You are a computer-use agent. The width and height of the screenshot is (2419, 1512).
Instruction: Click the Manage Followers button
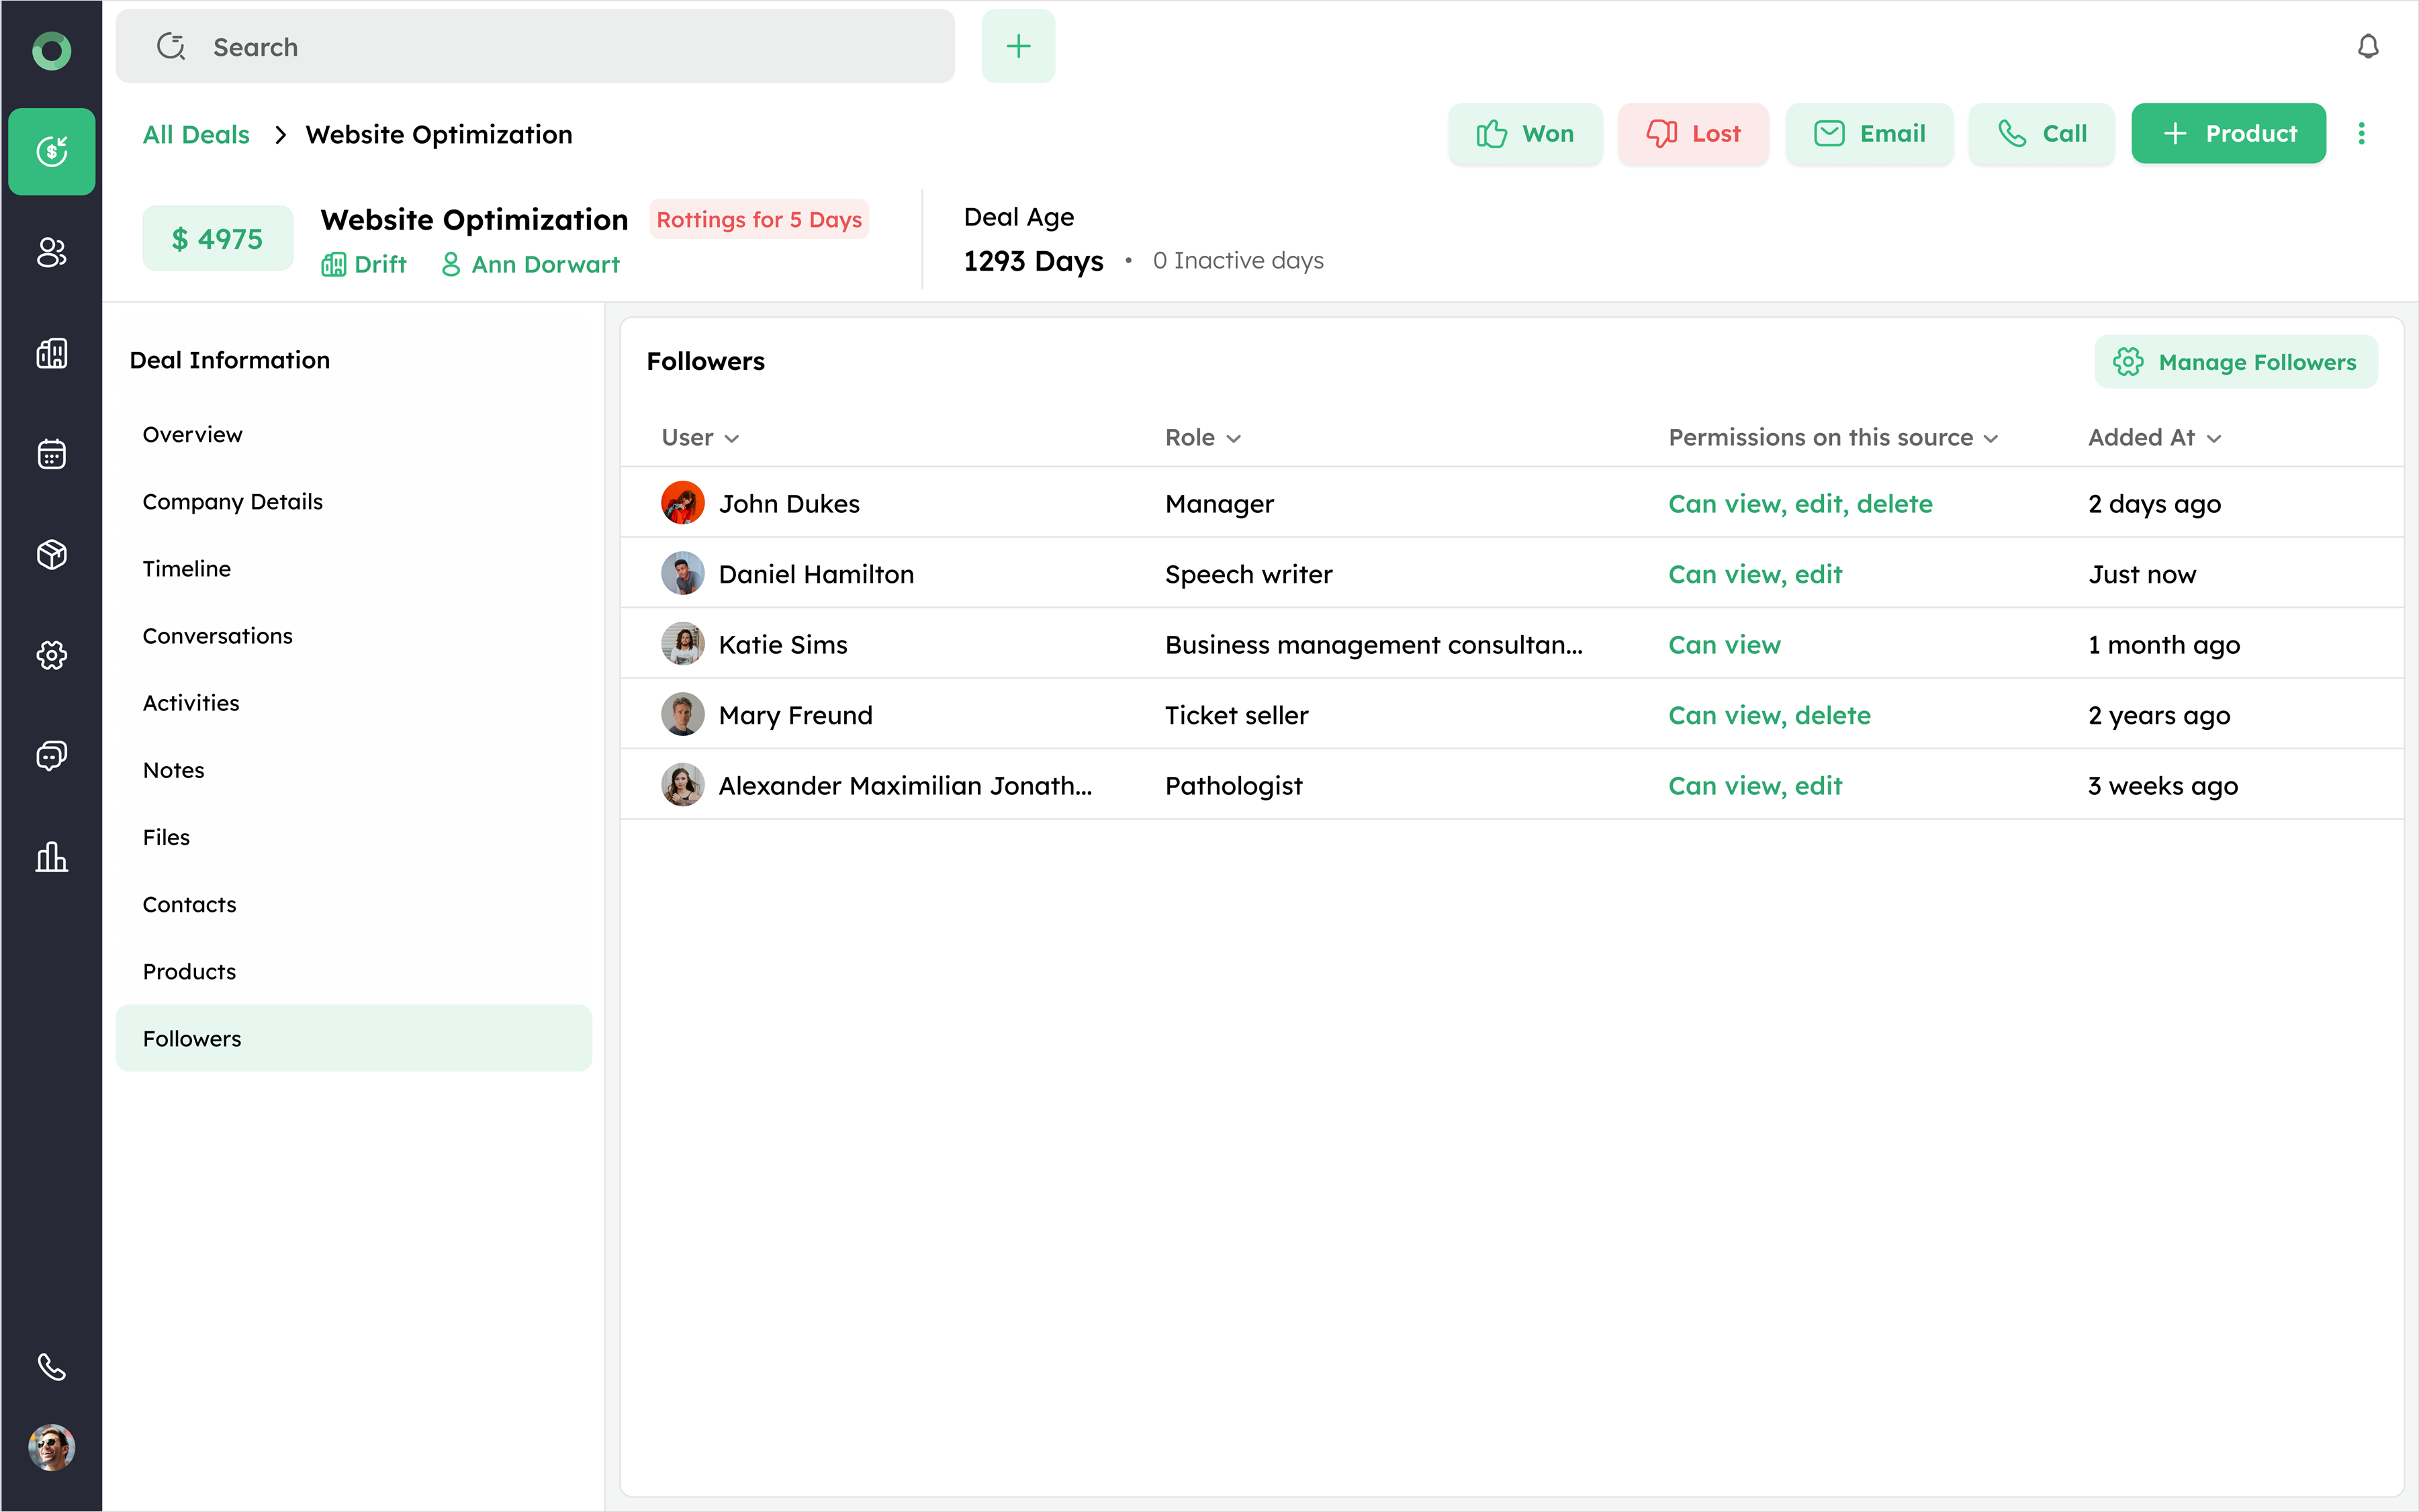pos(2235,362)
